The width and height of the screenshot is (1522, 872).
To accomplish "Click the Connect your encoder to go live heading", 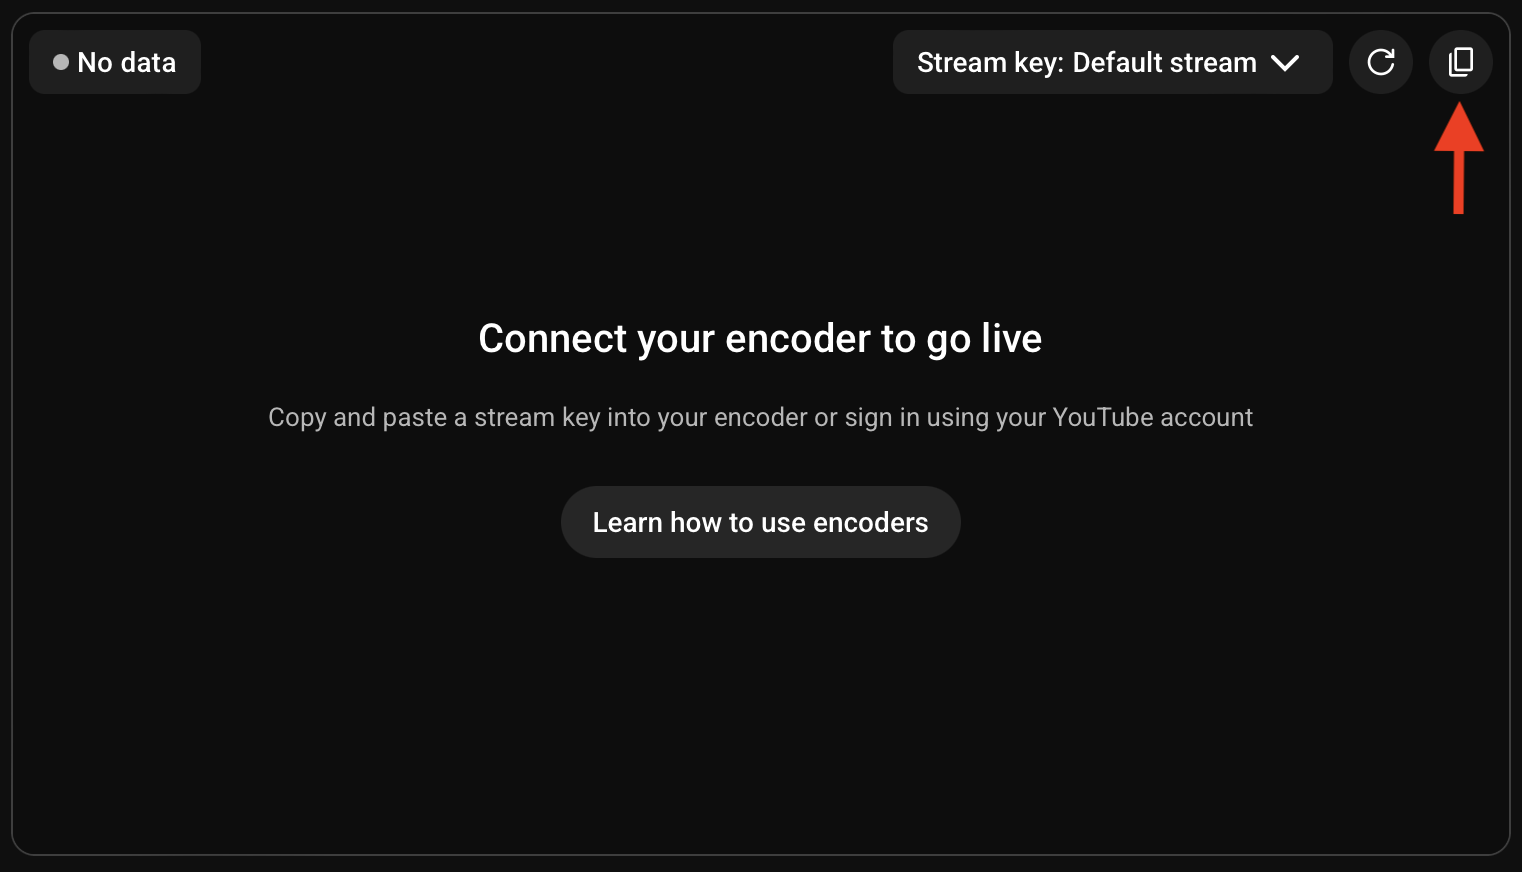I will 760,339.
